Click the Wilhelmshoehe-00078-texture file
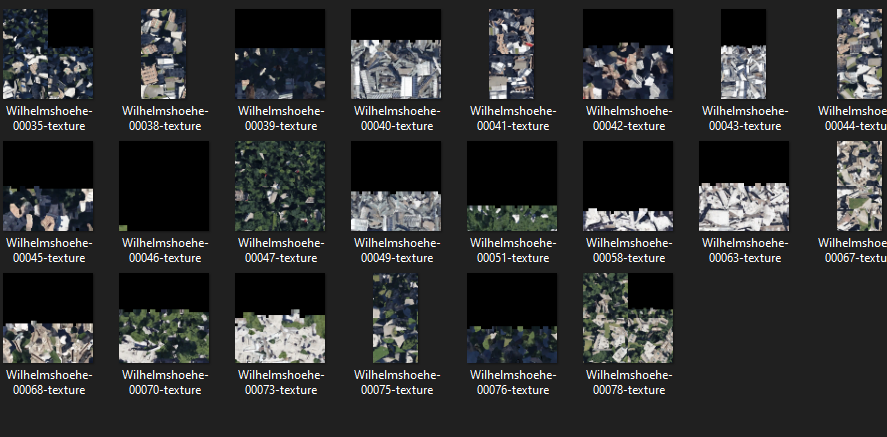This screenshot has width=887, height=437. click(x=628, y=318)
